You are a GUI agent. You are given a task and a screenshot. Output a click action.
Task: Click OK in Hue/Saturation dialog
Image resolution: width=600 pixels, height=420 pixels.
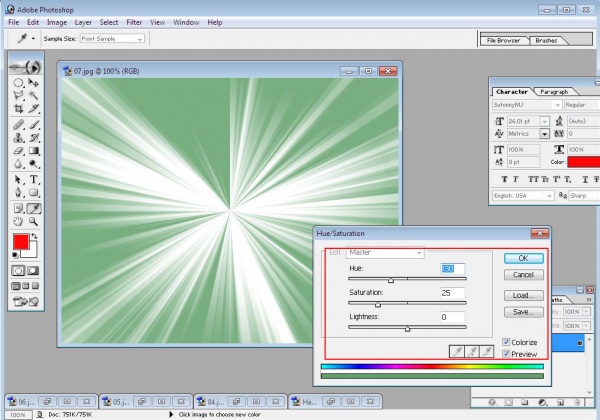click(523, 258)
